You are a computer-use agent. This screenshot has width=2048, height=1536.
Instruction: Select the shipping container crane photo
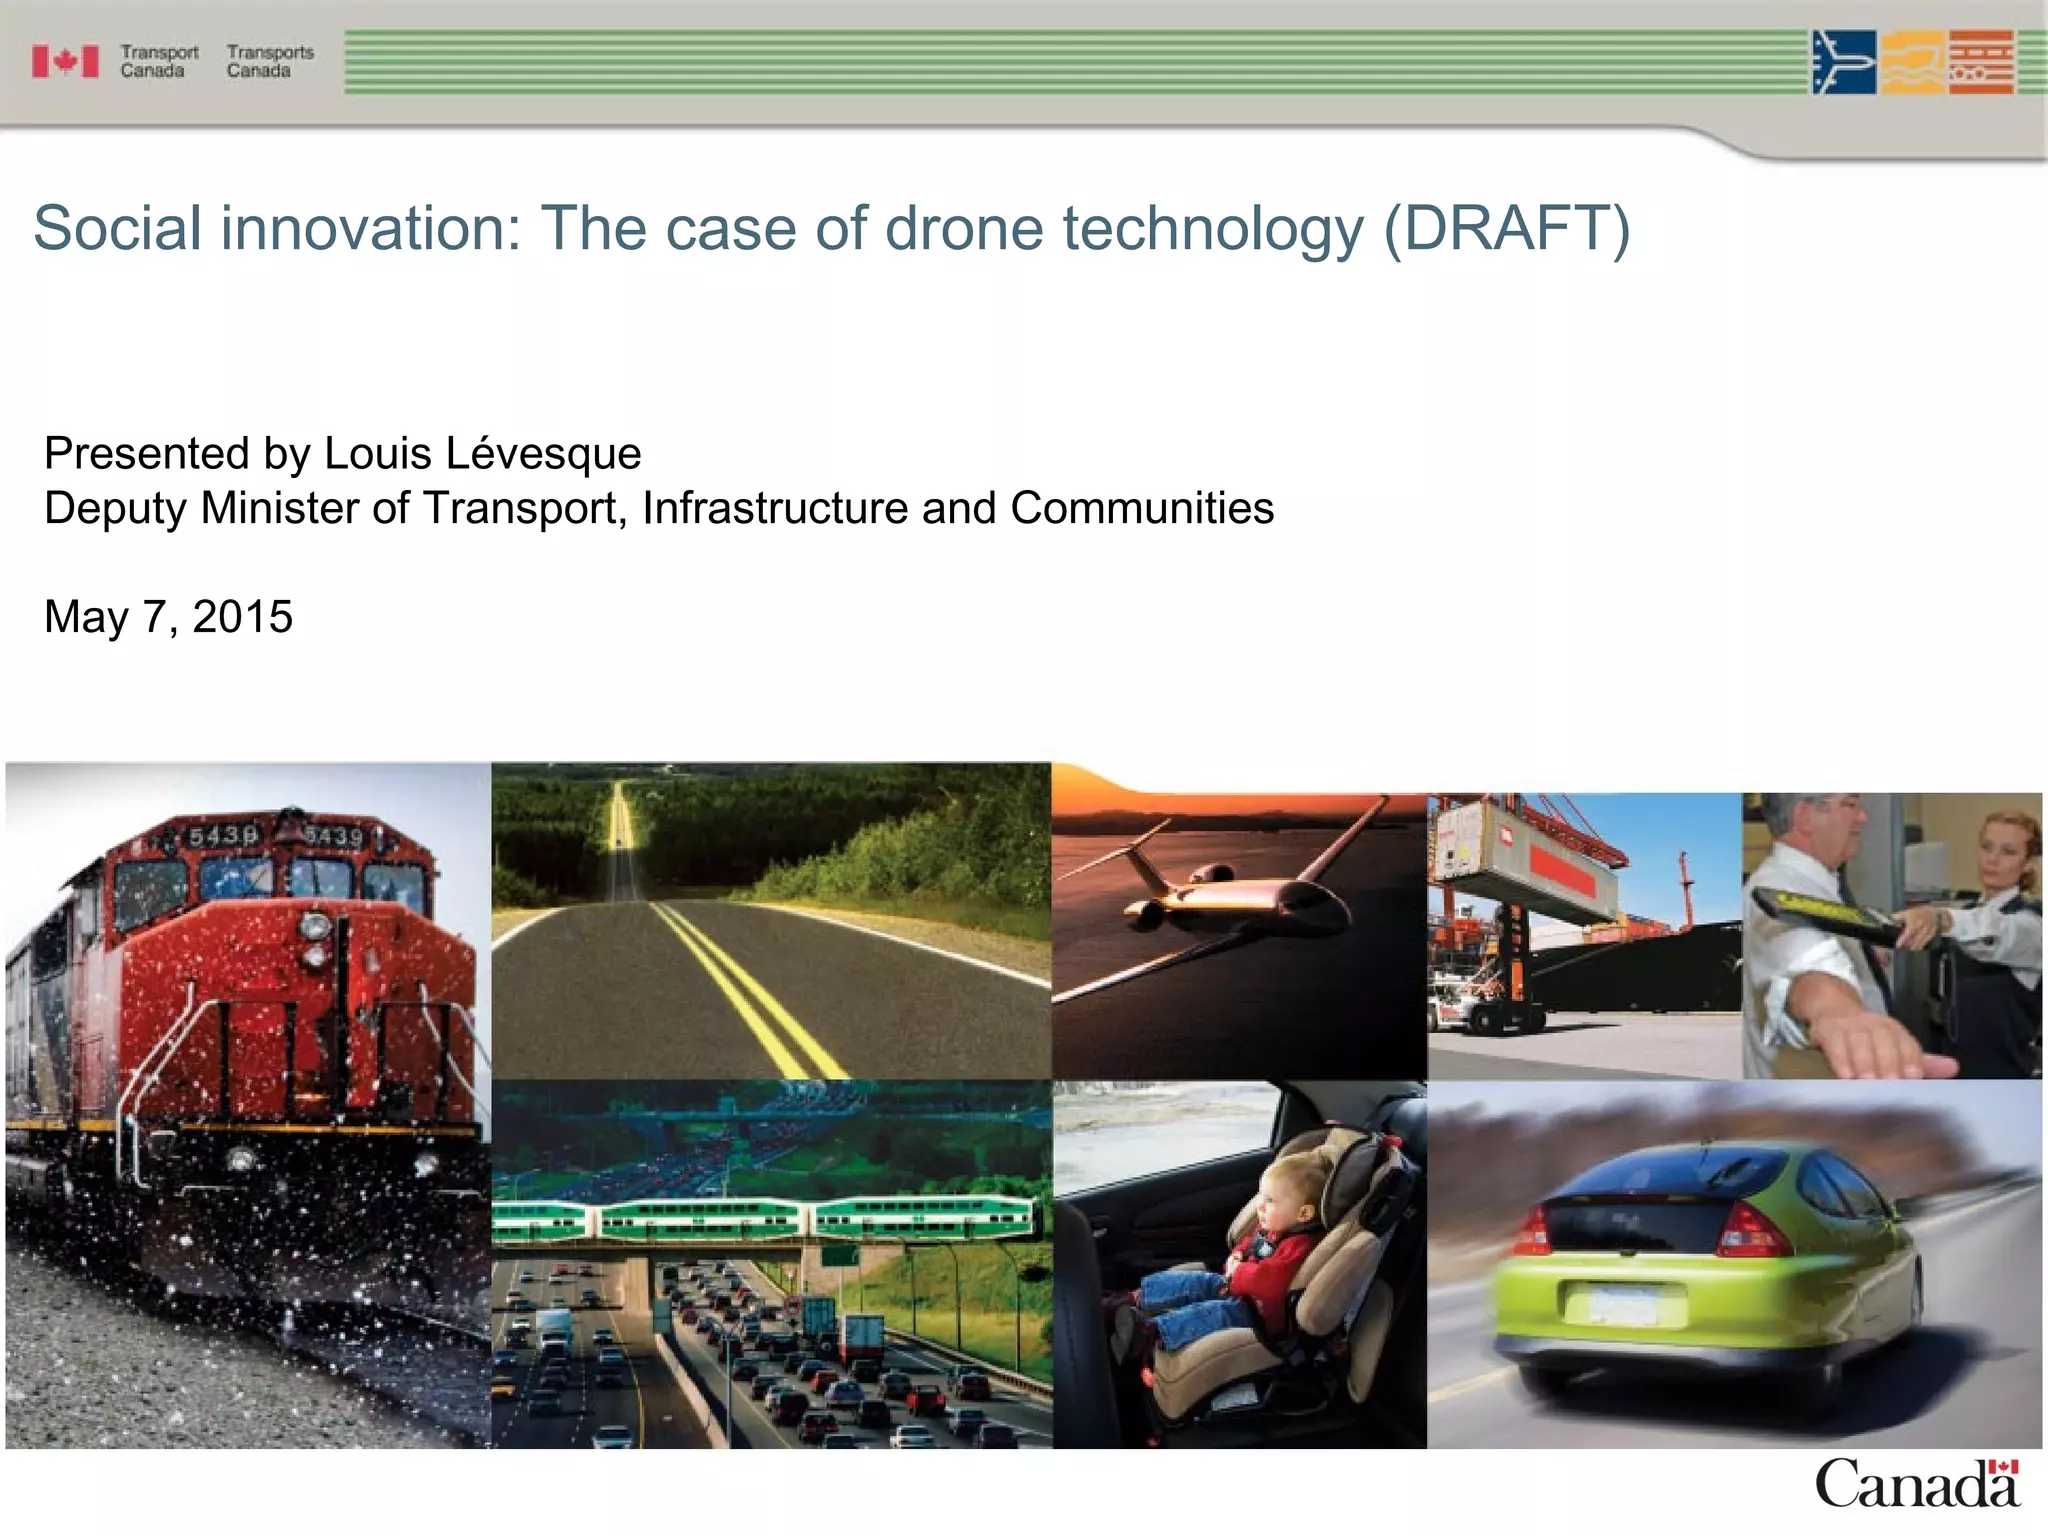[1584, 935]
